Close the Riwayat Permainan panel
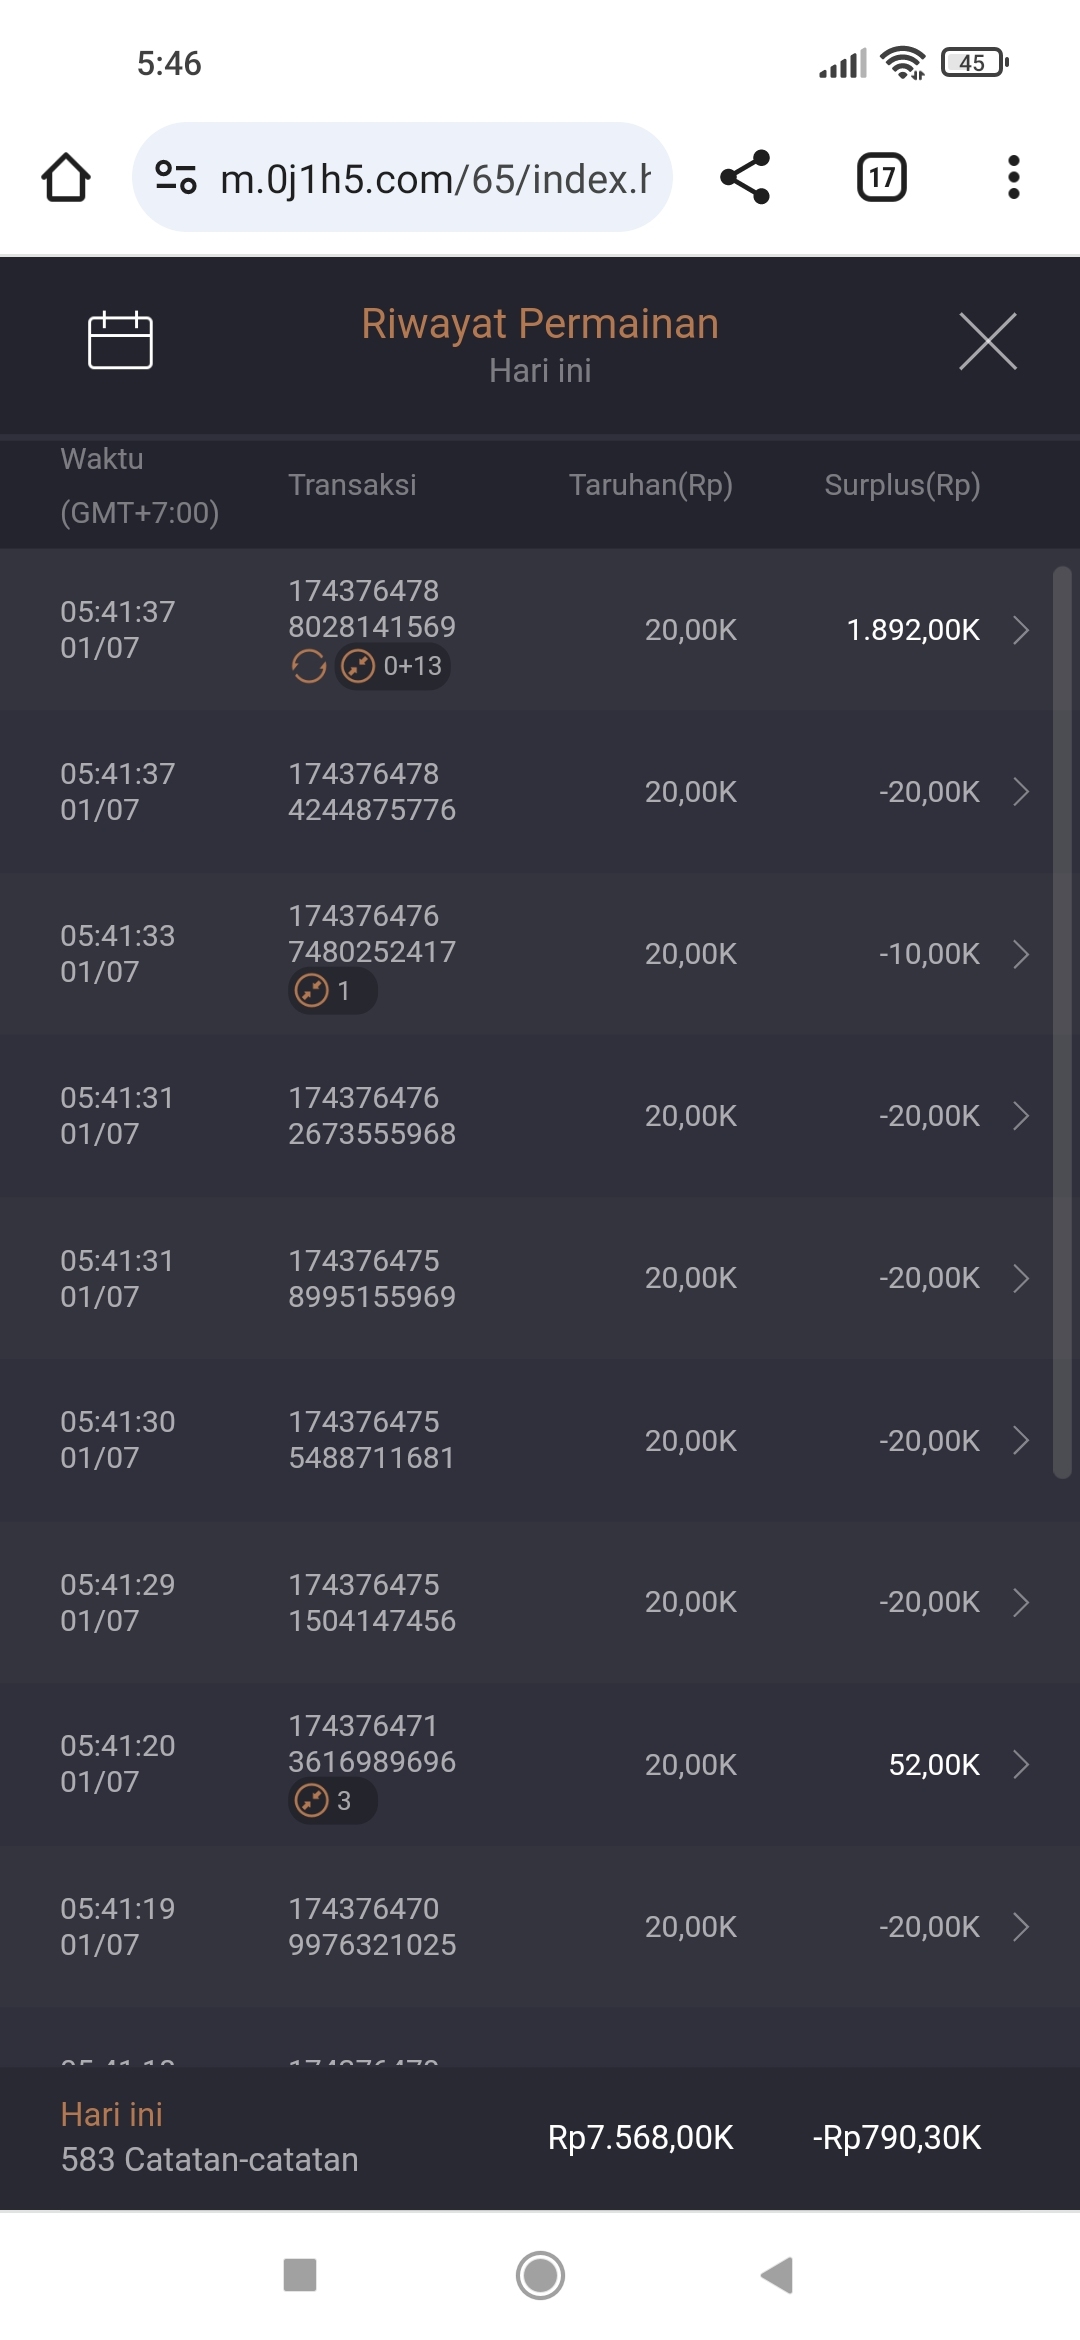1080x2340 pixels. click(x=987, y=341)
